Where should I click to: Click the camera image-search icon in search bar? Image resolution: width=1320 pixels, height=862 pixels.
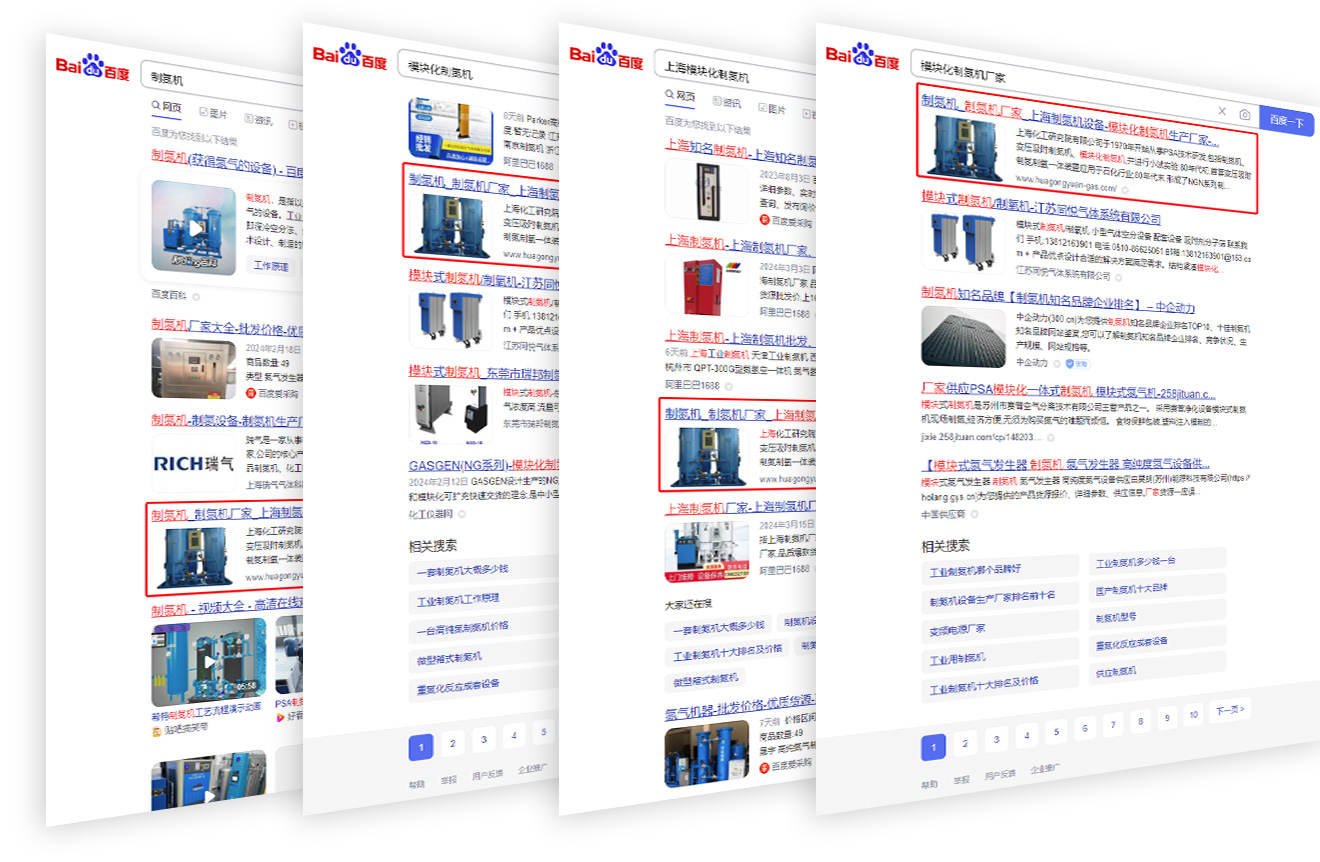pos(1245,115)
